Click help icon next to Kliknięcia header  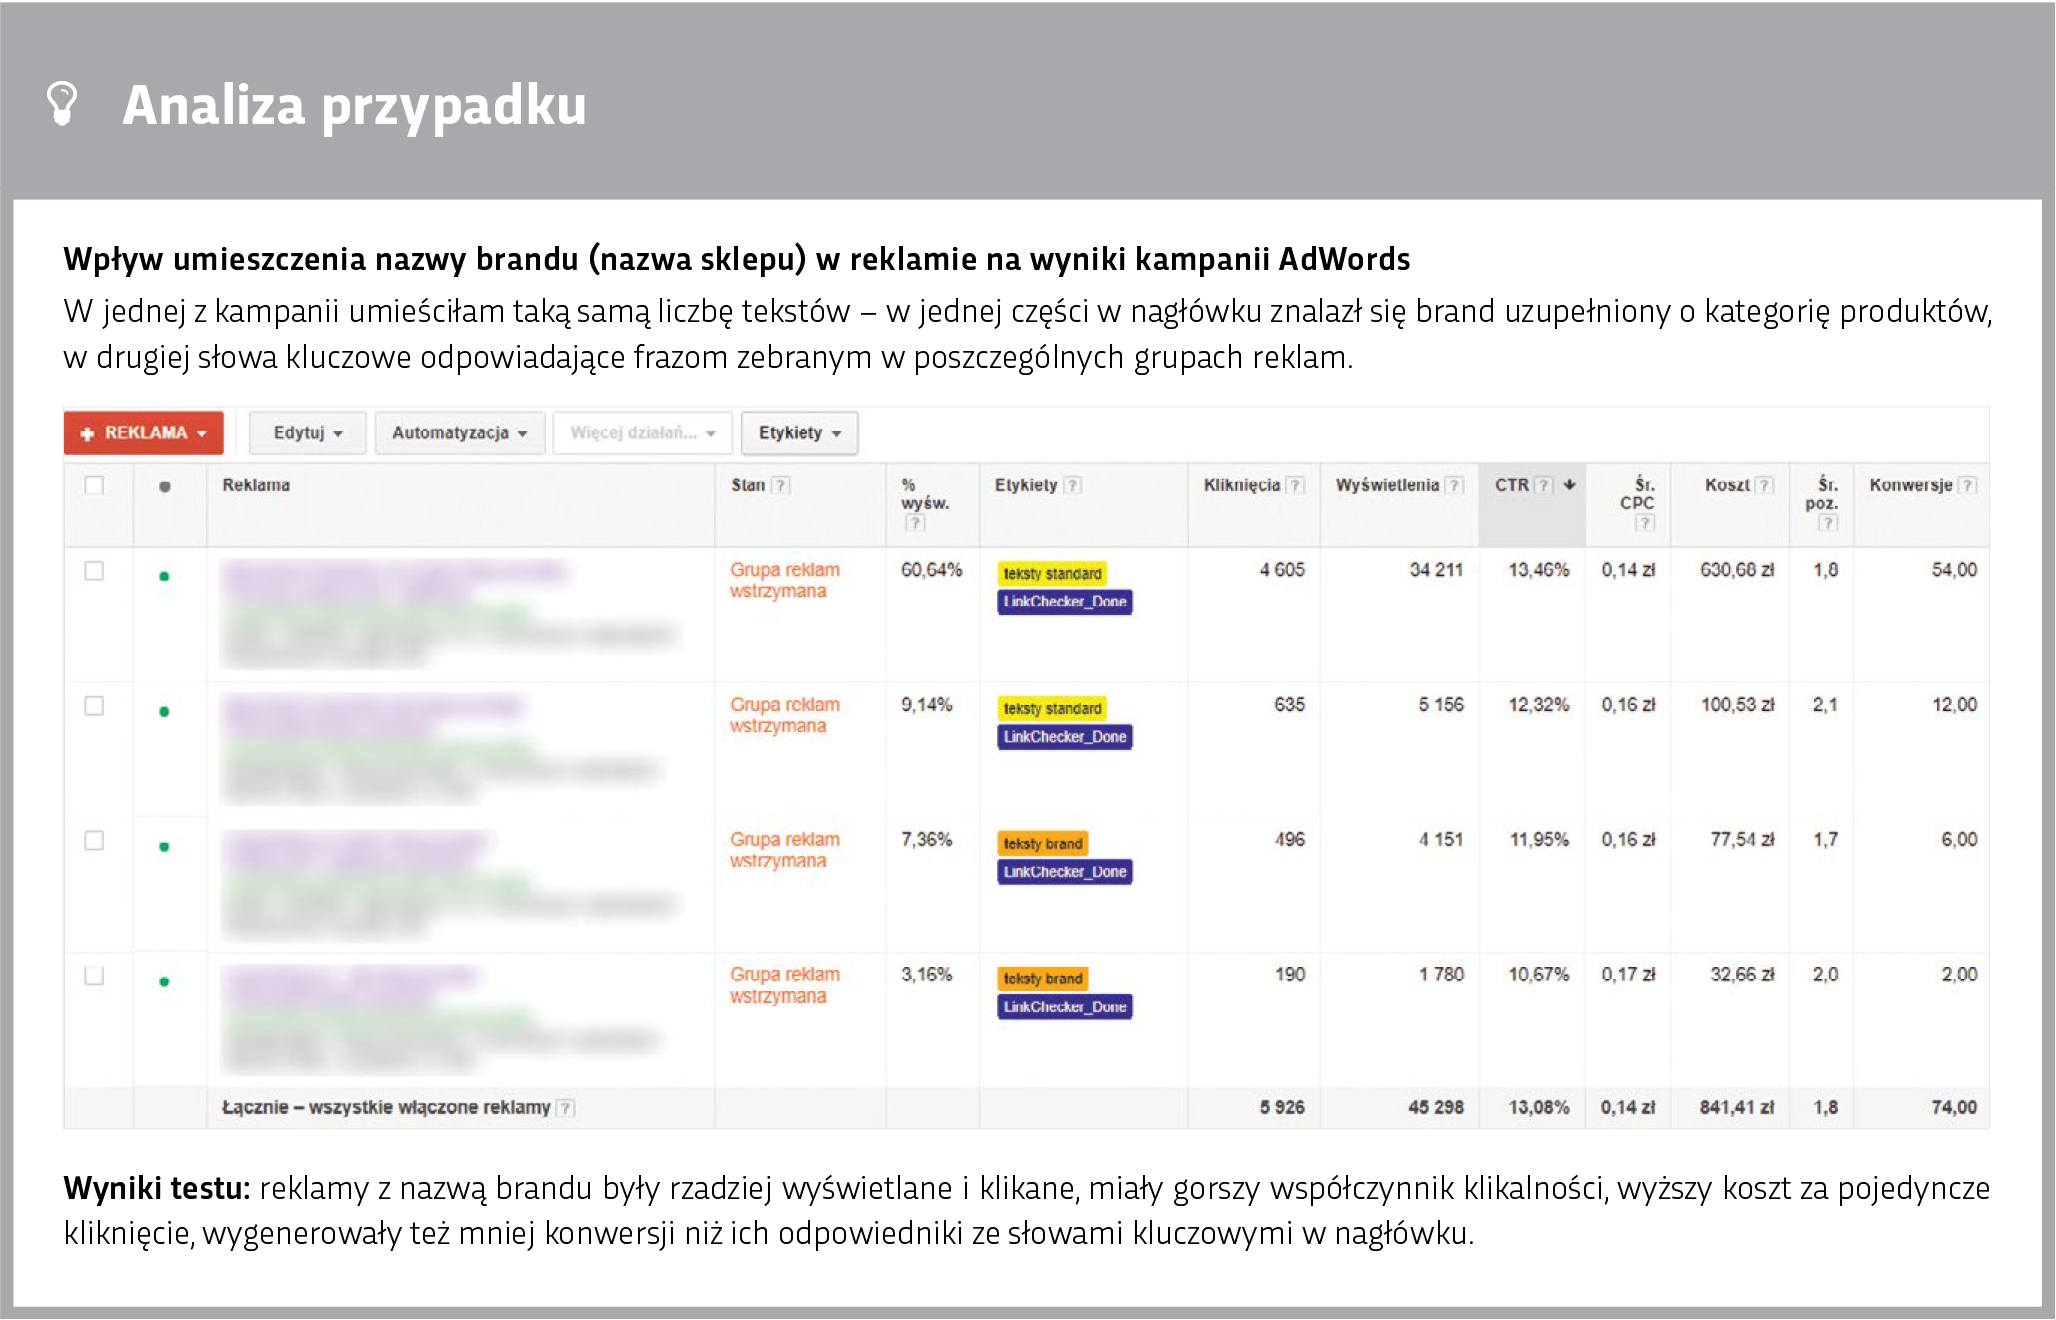[1295, 485]
